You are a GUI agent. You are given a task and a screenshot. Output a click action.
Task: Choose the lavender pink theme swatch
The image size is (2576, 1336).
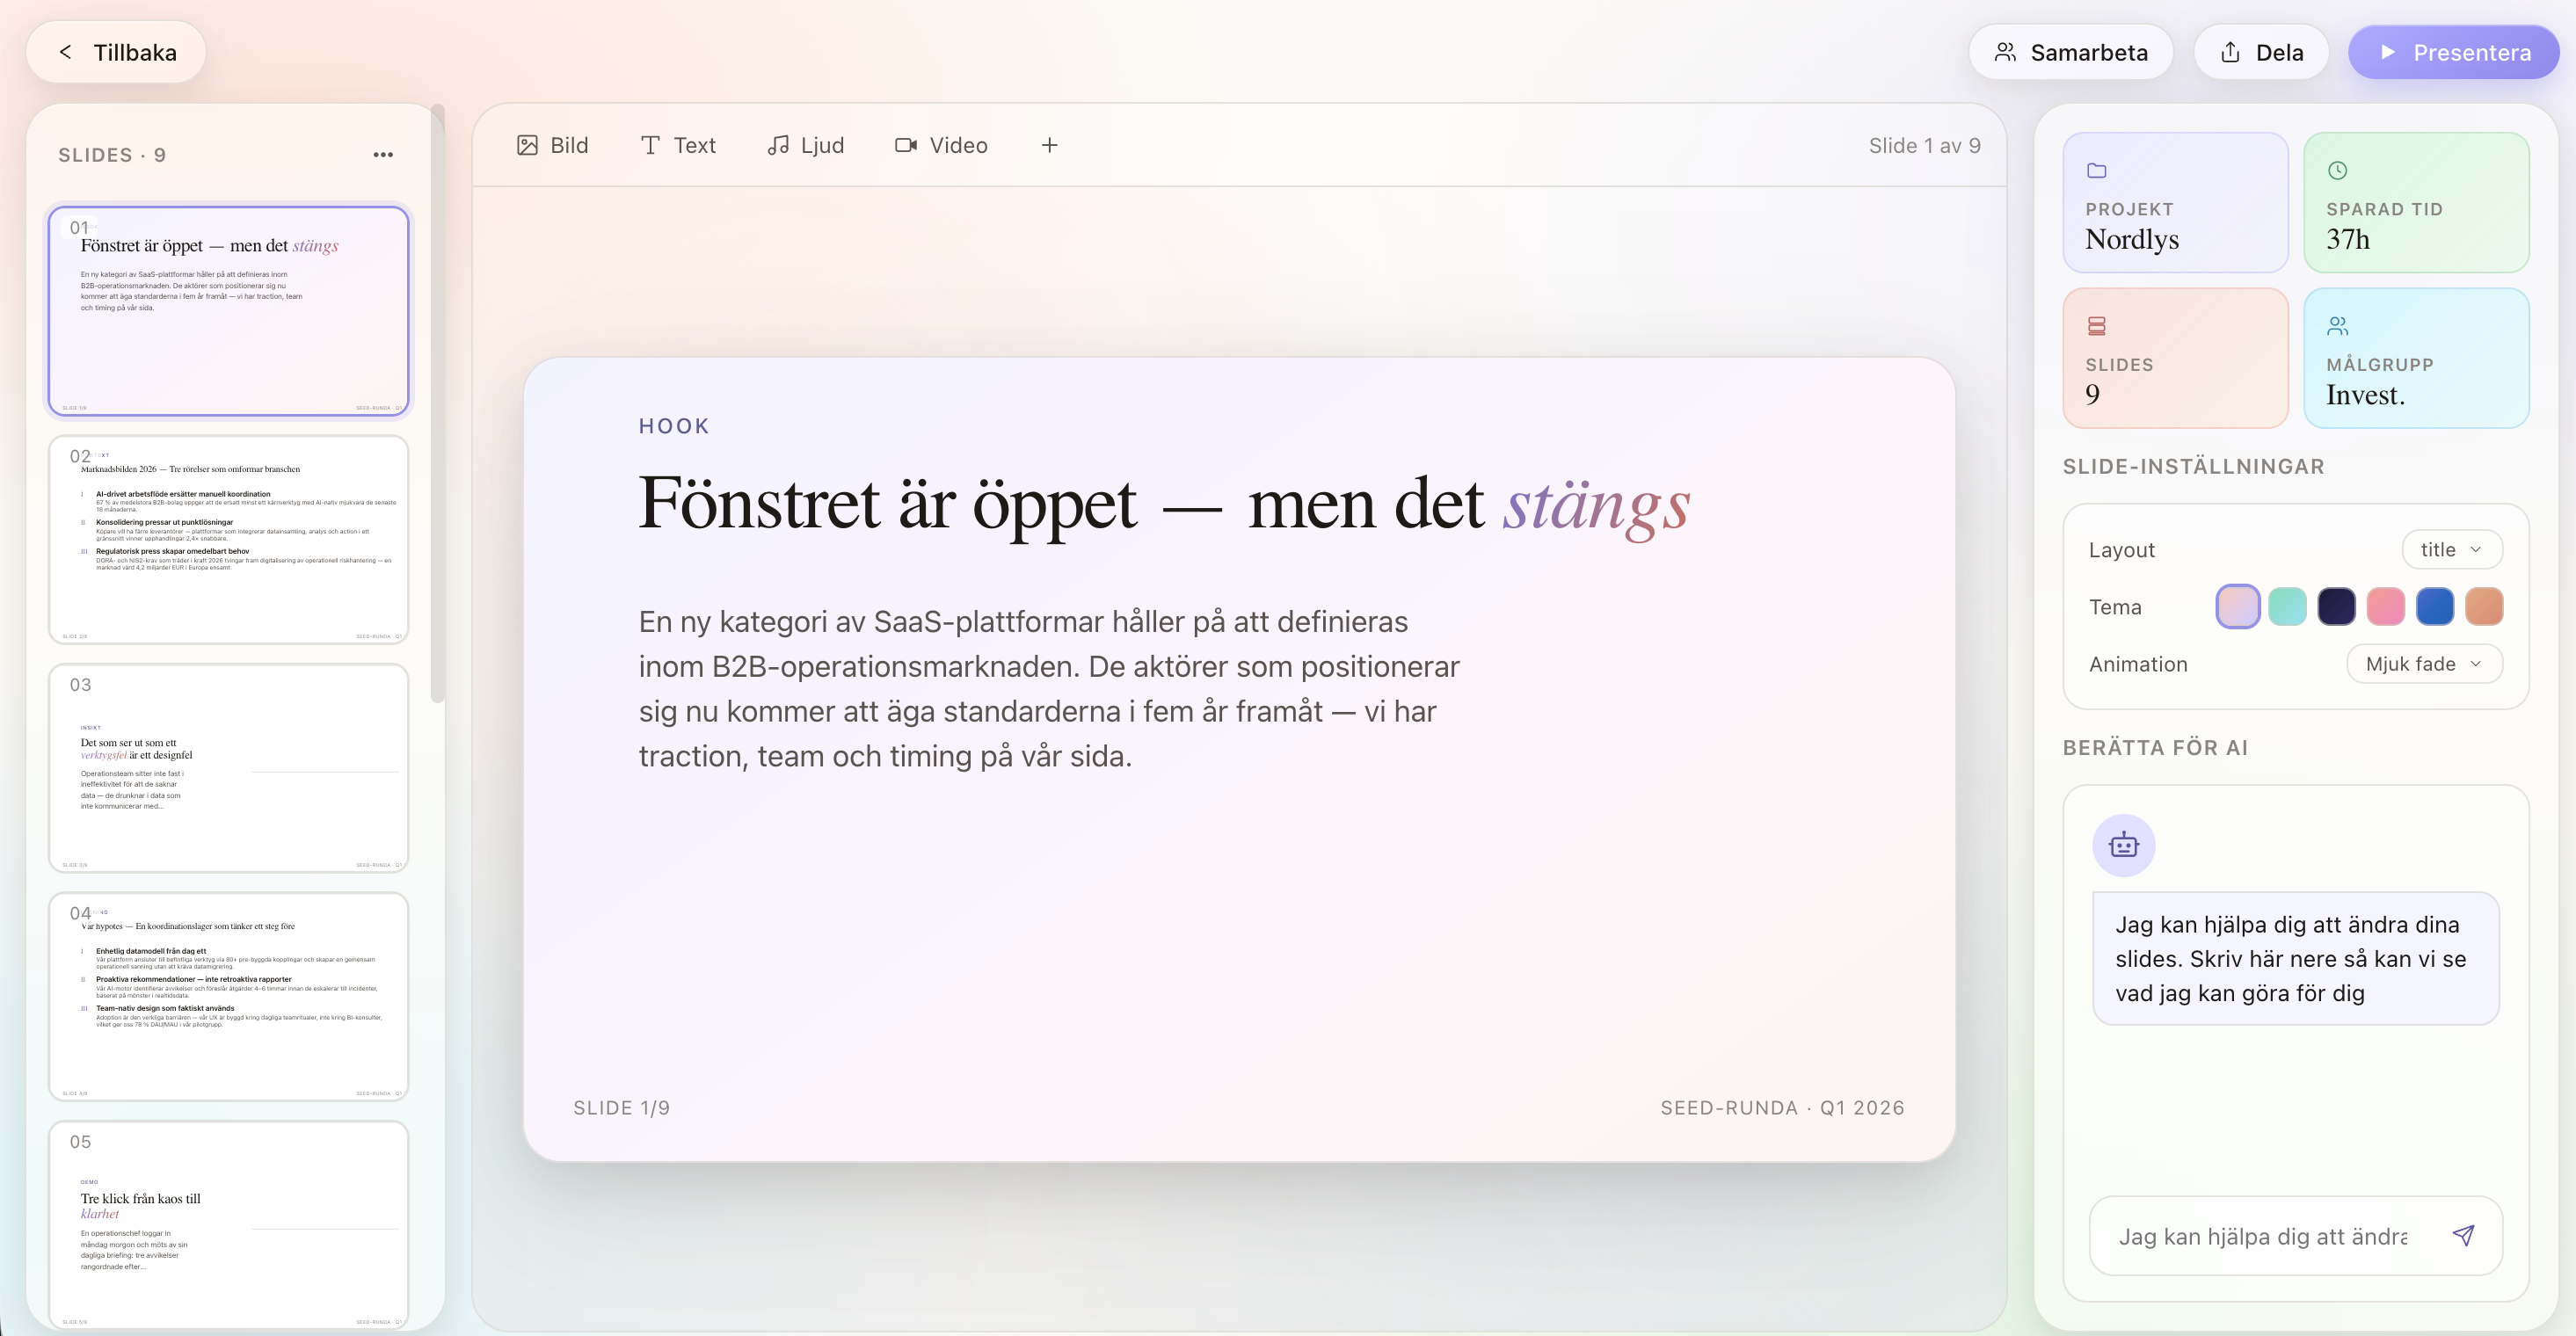click(x=2237, y=606)
